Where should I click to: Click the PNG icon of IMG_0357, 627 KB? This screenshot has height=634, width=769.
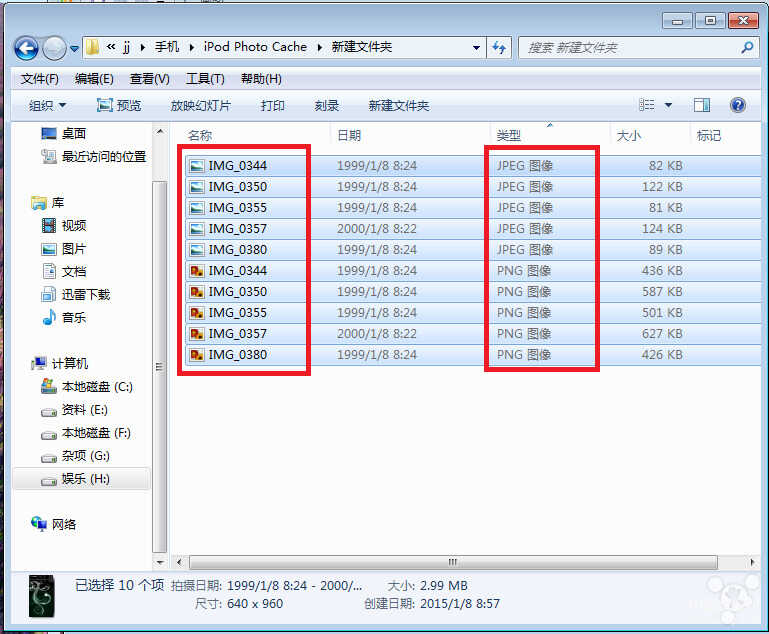coord(197,334)
